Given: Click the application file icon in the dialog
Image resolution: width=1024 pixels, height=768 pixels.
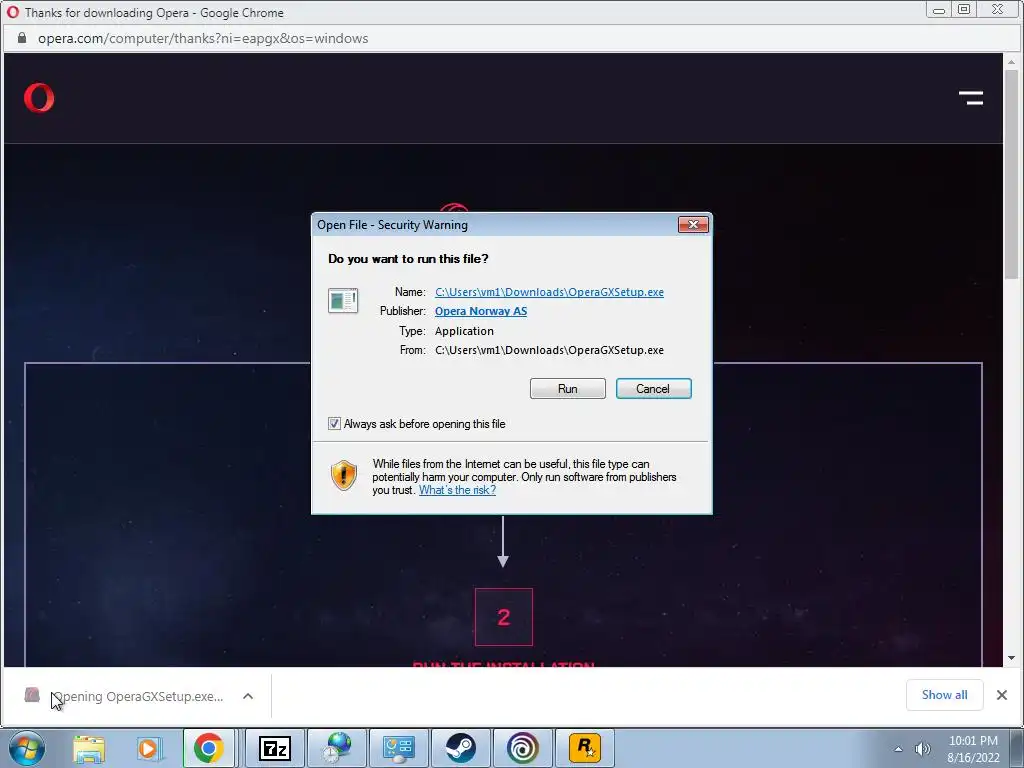Looking at the screenshot, I should click(x=343, y=301).
